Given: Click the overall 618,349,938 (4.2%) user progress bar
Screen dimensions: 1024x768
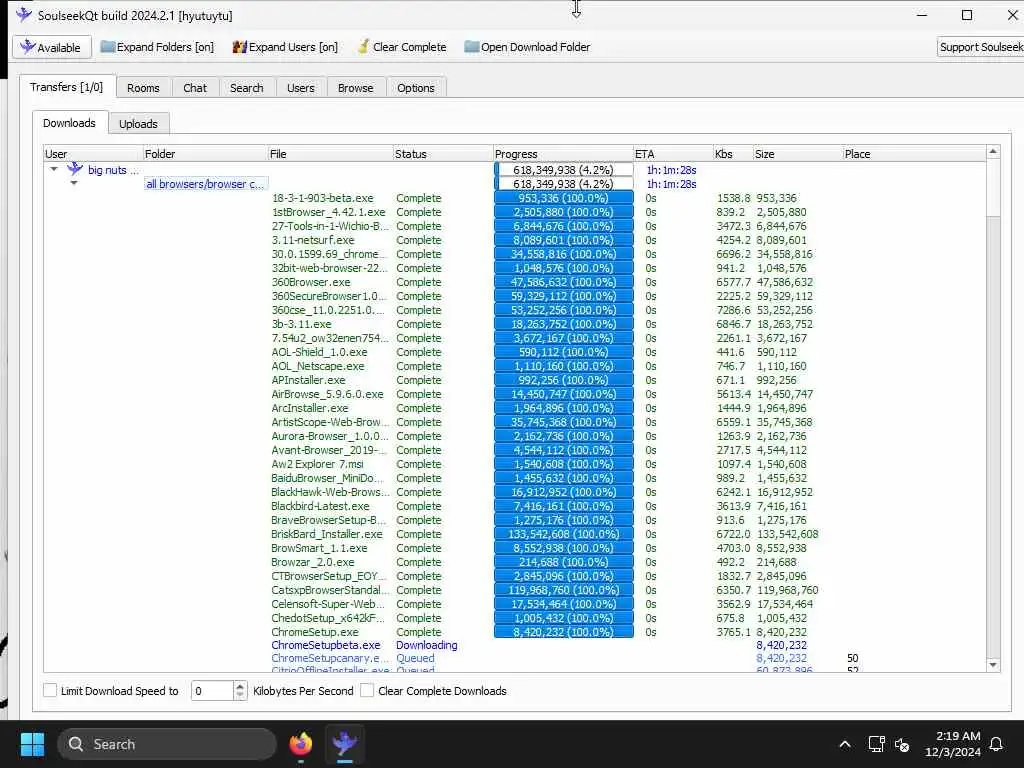Looking at the screenshot, I should click(x=564, y=170).
